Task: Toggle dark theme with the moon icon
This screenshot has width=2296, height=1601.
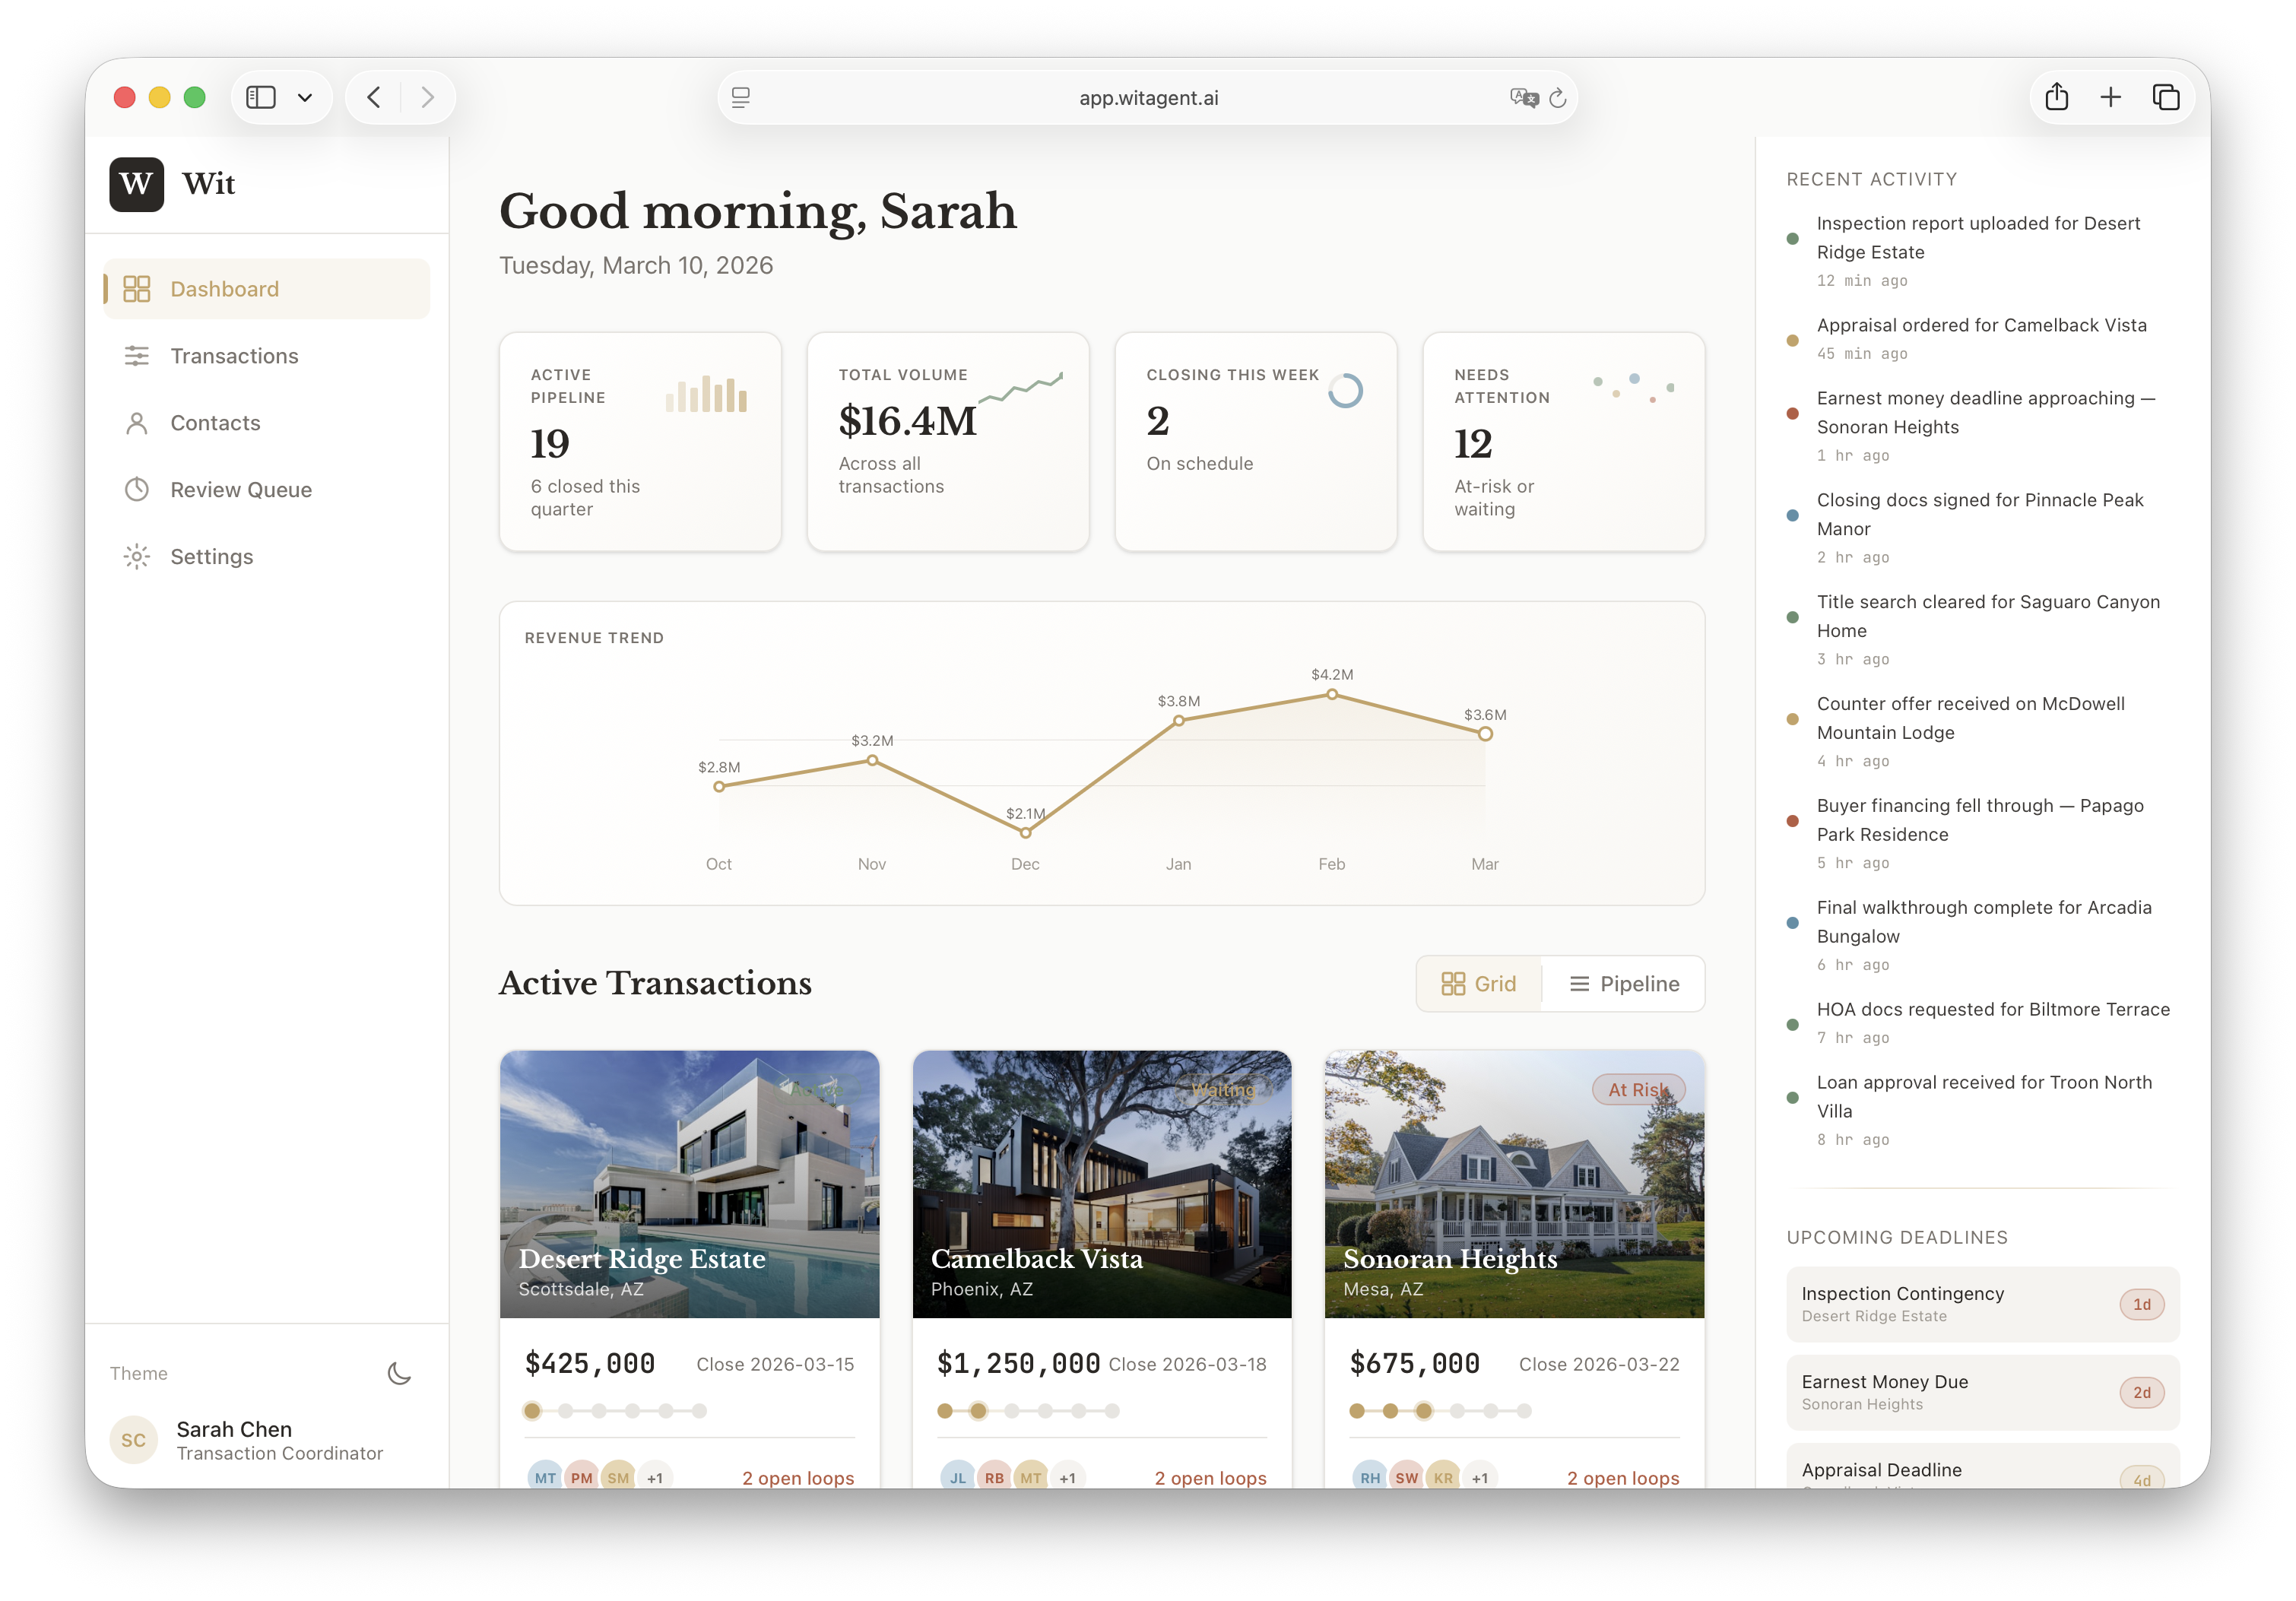Action: point(399,1373)
